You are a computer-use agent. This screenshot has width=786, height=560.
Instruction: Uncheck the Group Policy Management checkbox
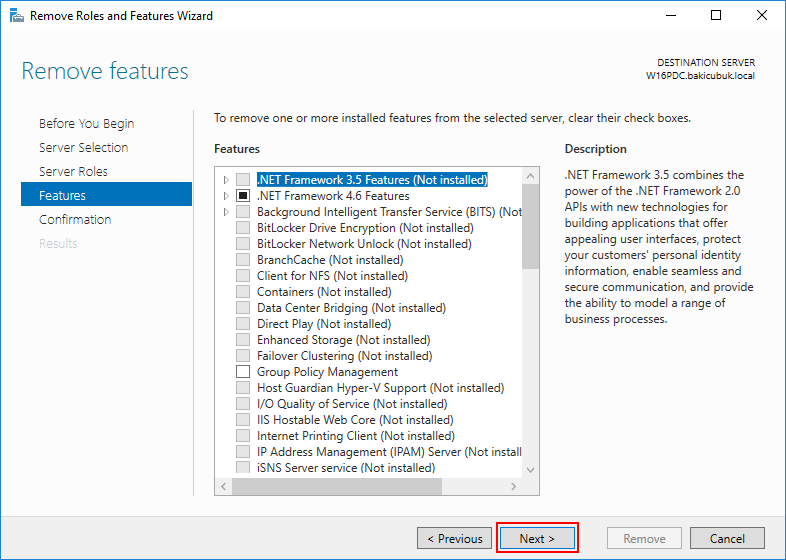click(243, 372)
